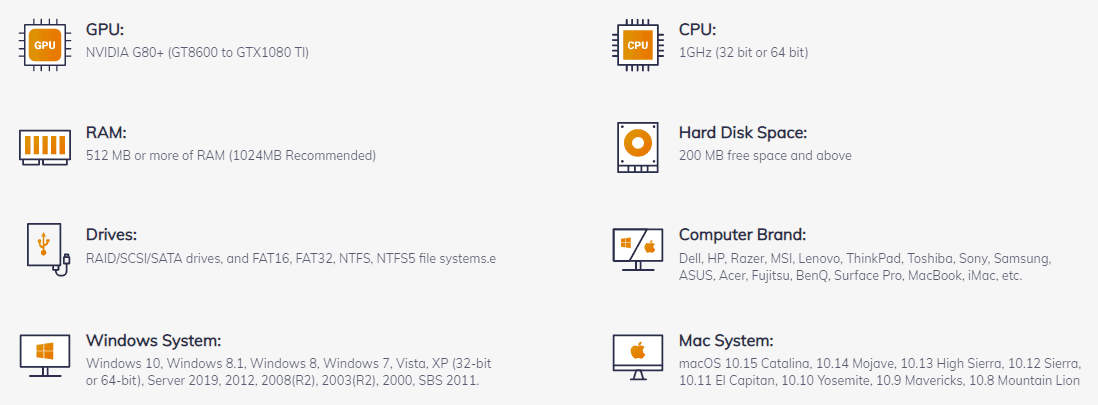Select the GPU: heading
The height and width of the screenshot is (405, 1098).
coord(104,30)
